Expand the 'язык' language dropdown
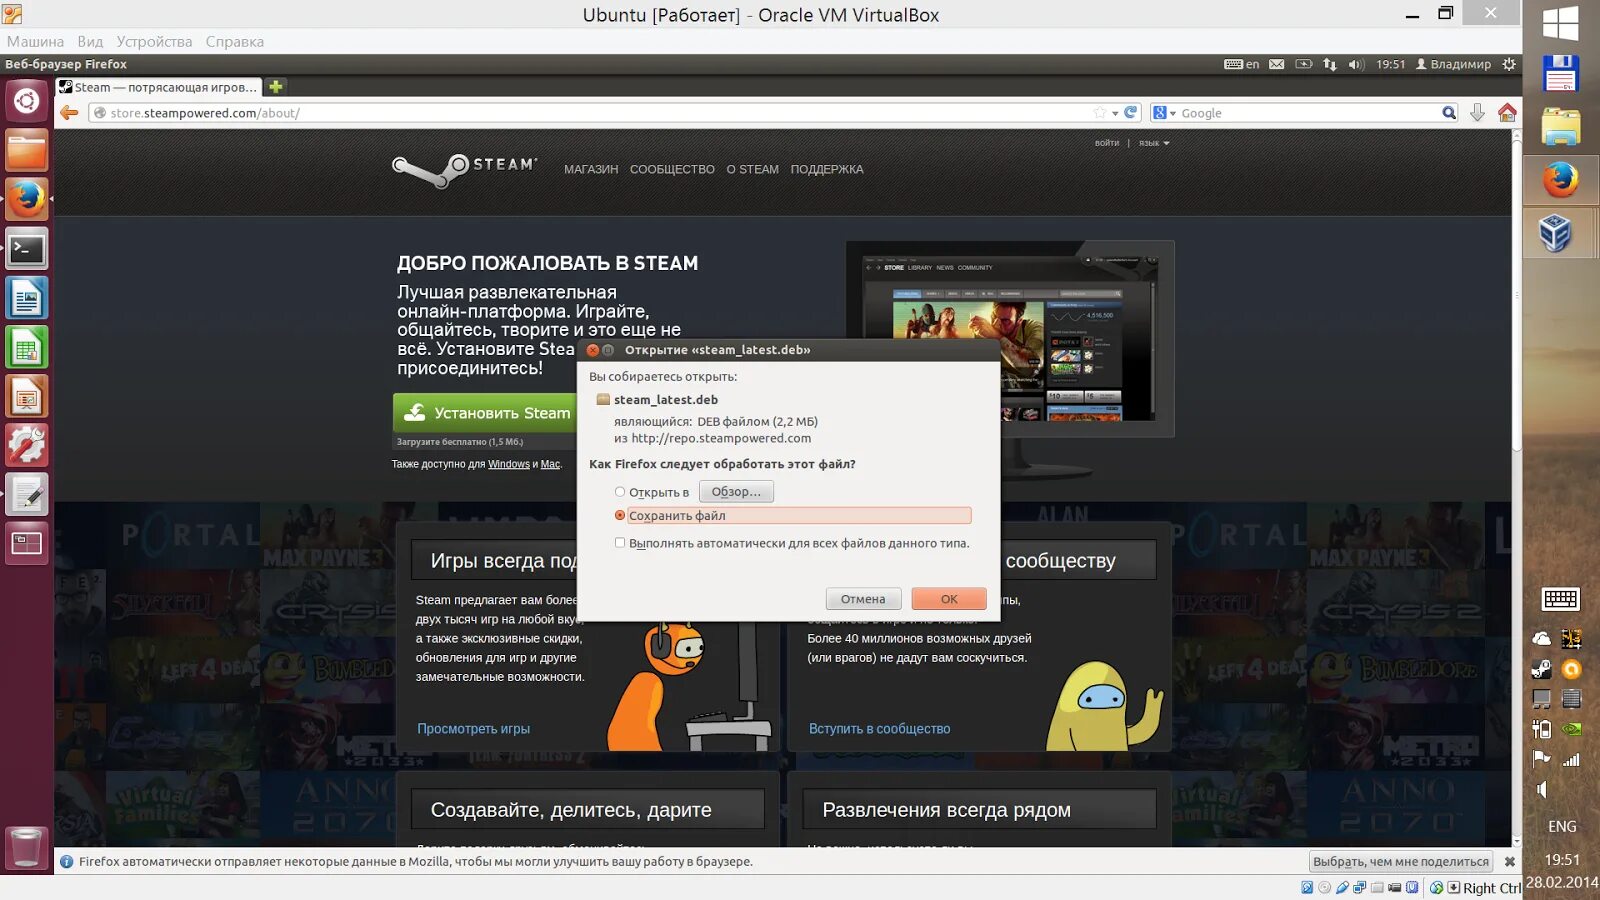This screenshot has height=900, width=1600. click(x=1154, y=143)
